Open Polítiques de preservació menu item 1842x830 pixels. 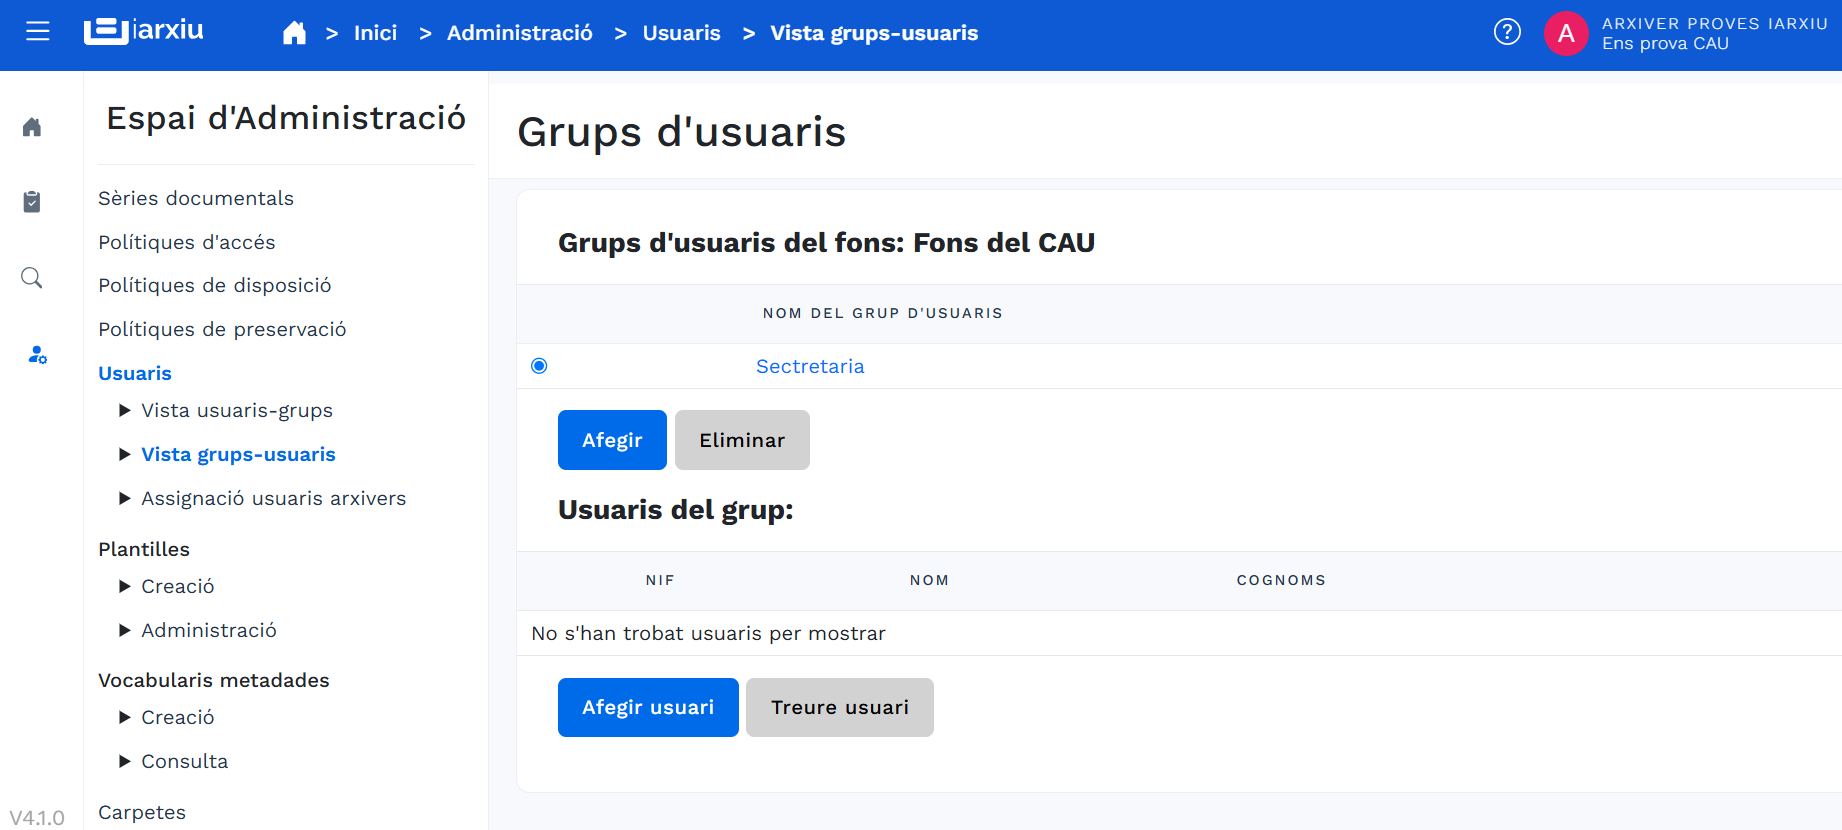pos(222,329)
